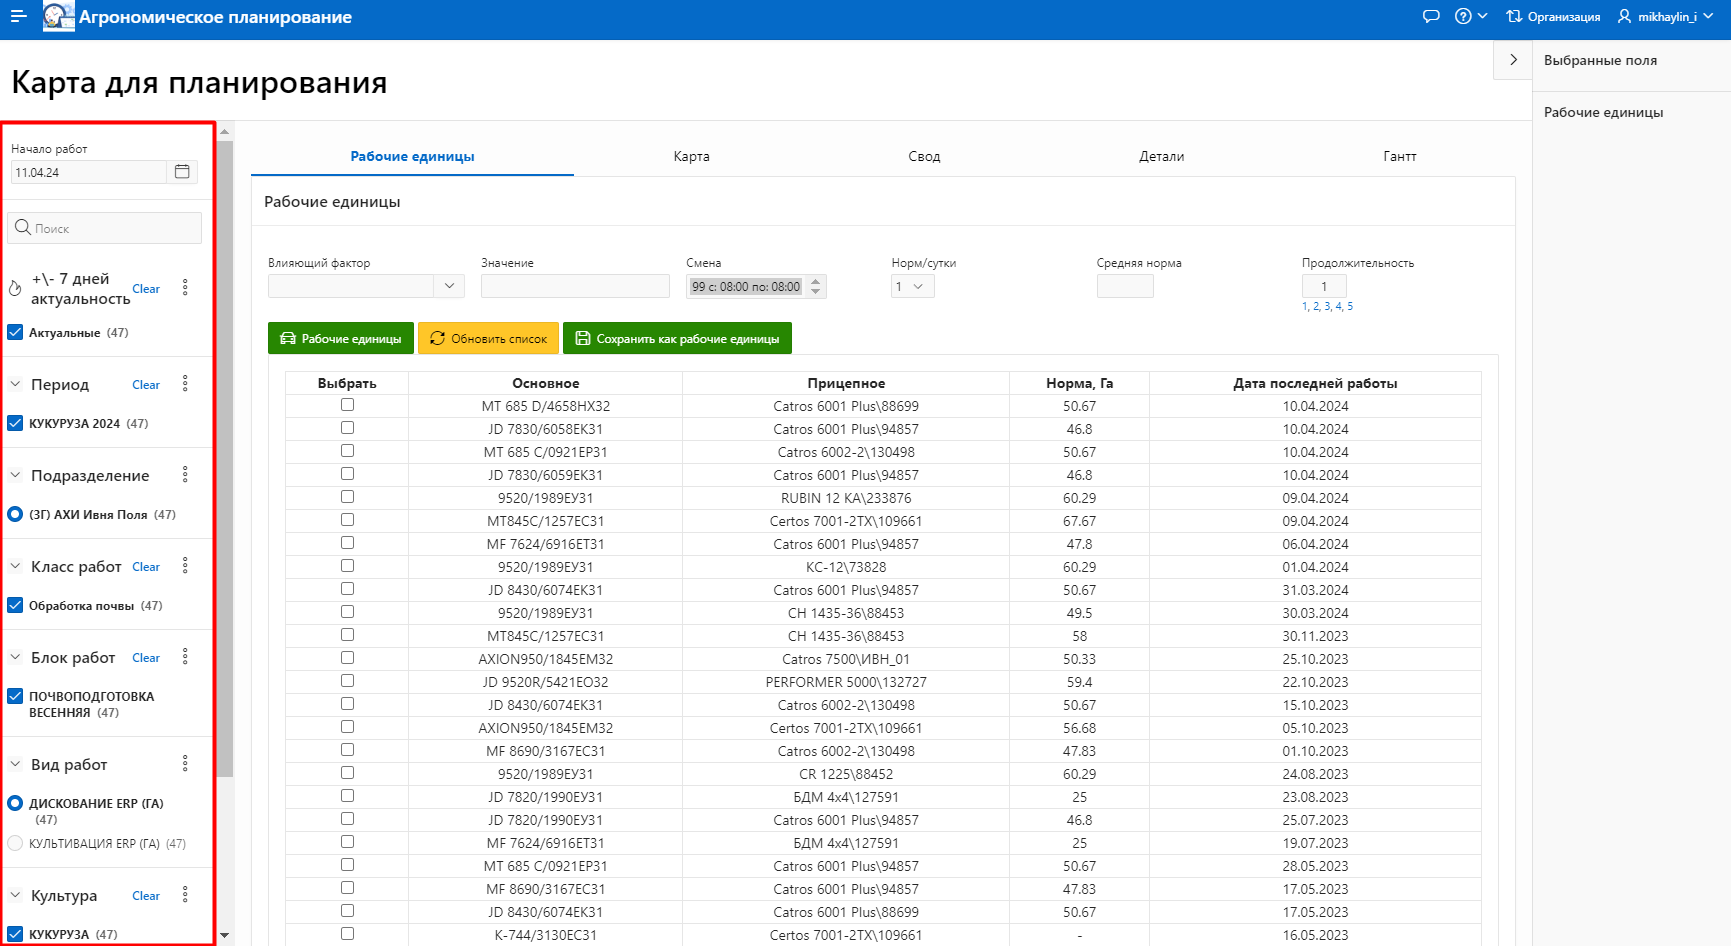Viewport: 1731px width, 946px height.
Task: Open three-dot menu for Вид работ
Action: pyautogui.click(x=185, y=764)
